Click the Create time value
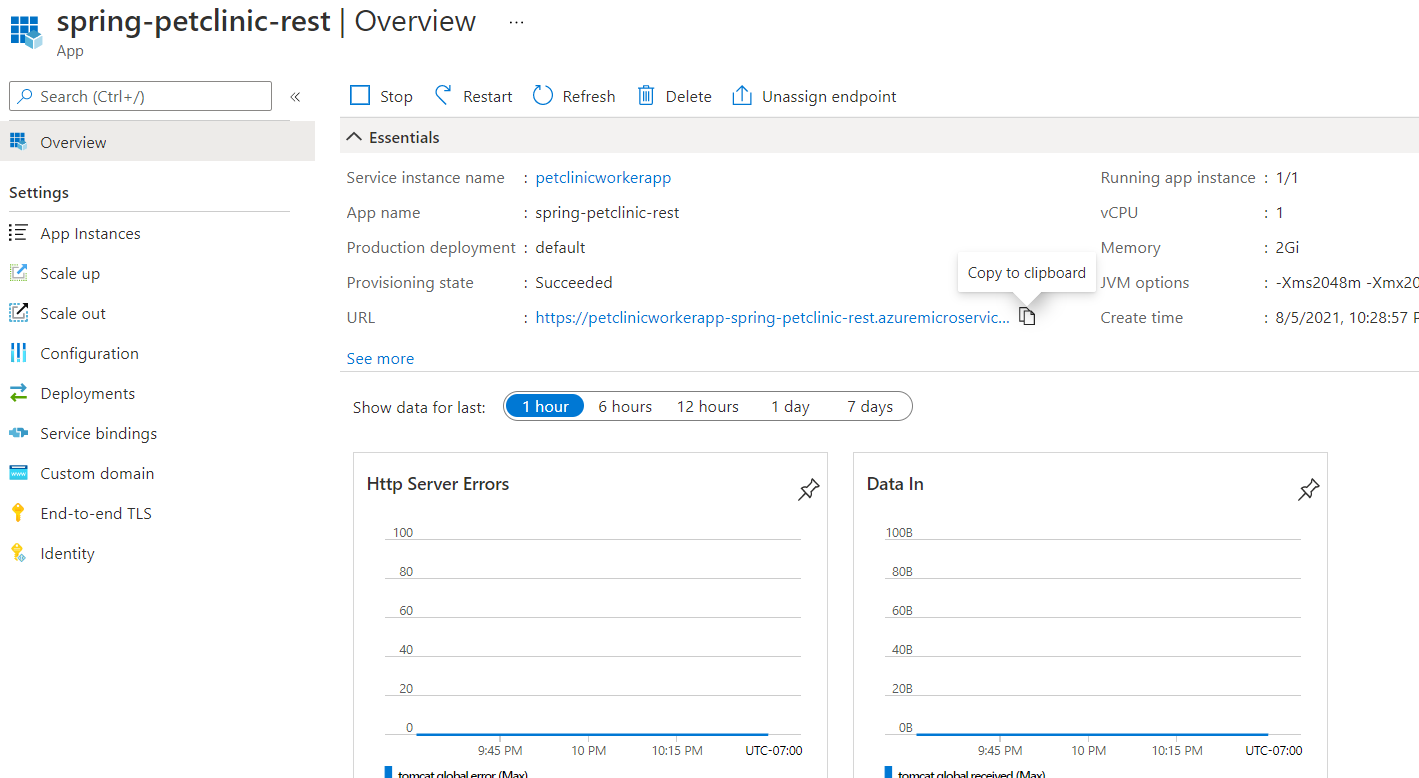1419x778 pixels. pos(1347,317)
